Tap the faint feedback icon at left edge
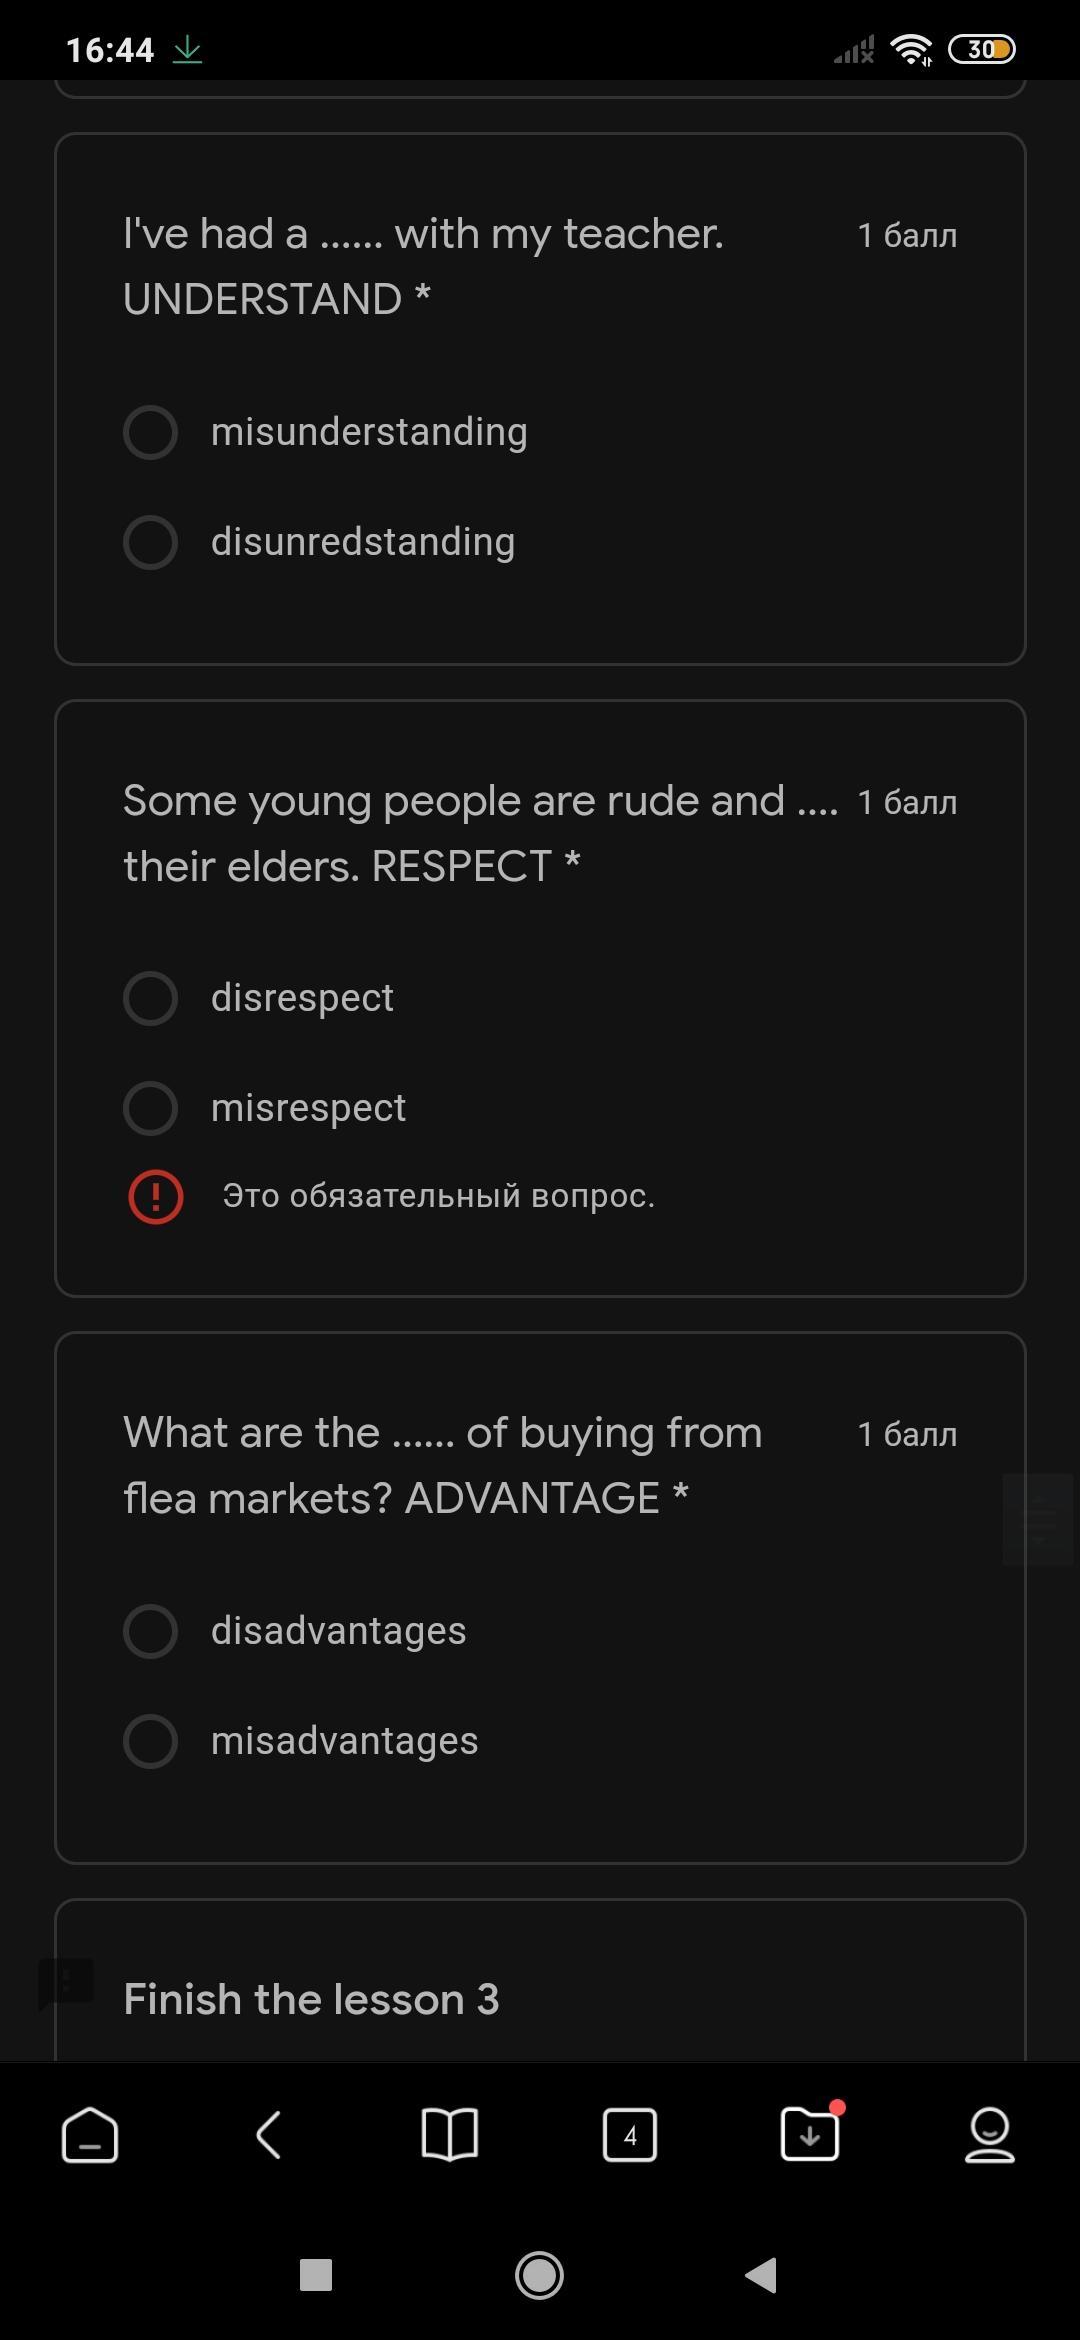 [x=66, y=1981]
